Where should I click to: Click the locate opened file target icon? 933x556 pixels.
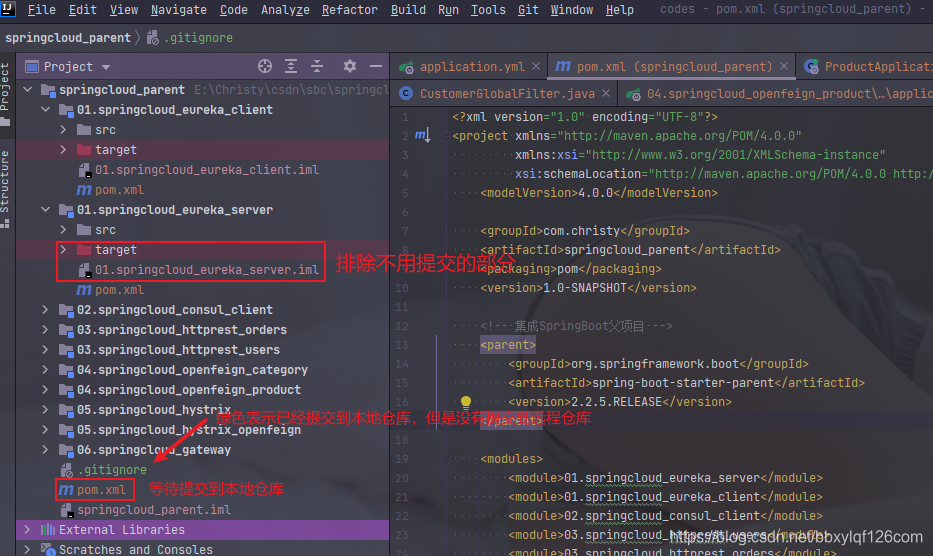click(x=265, y=66)
